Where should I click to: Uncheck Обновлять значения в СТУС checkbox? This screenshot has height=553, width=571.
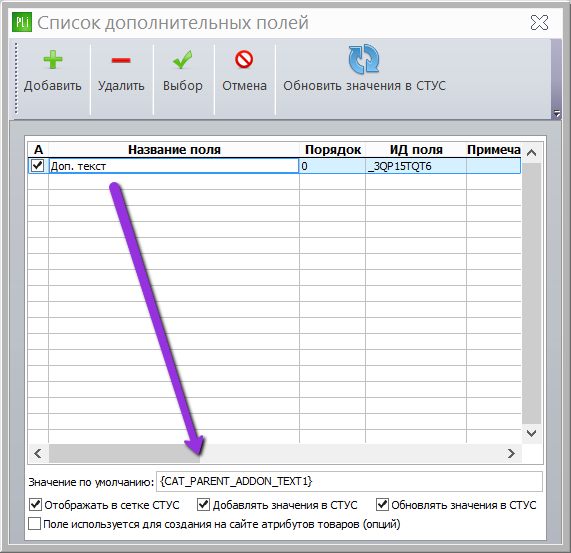(382, 505)
